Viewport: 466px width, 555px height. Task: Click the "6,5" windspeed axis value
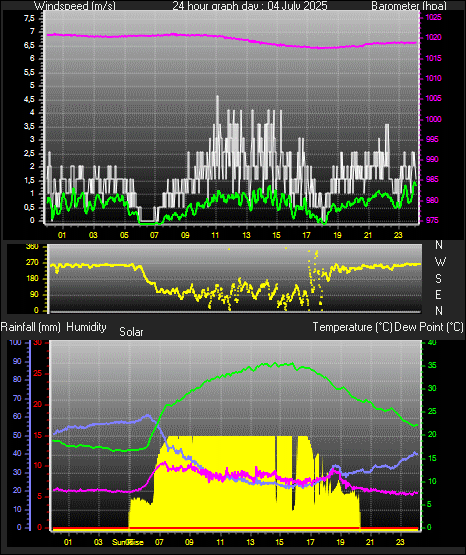point(29,45)
